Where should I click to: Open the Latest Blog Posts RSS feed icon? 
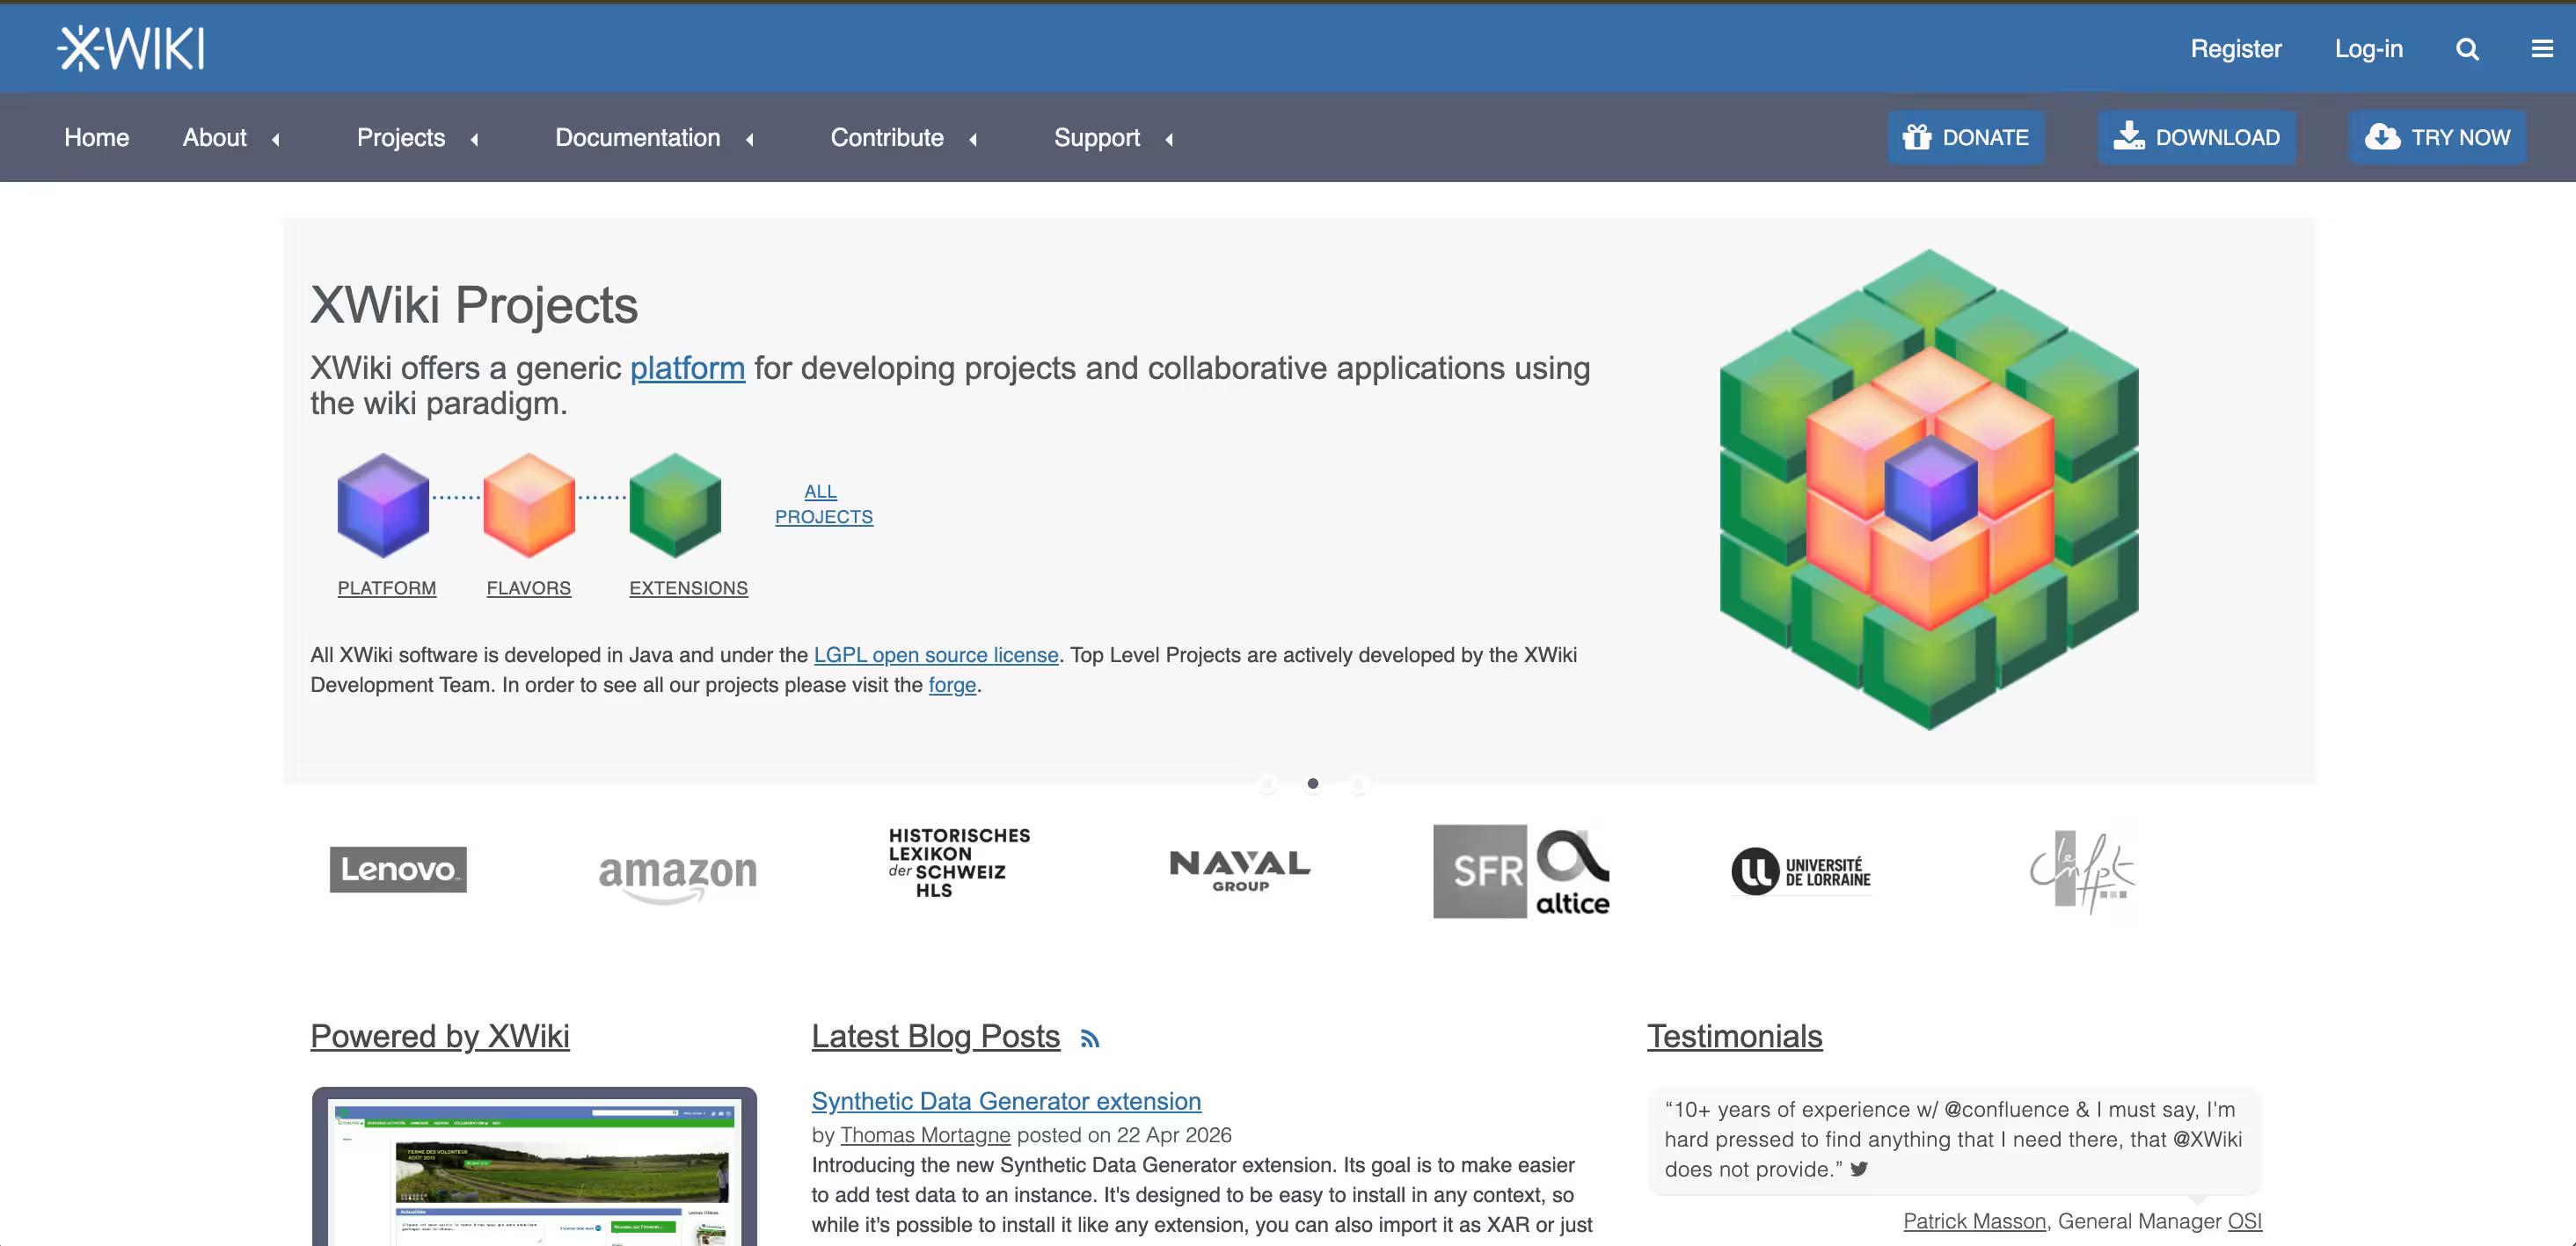(1090, 1039)
